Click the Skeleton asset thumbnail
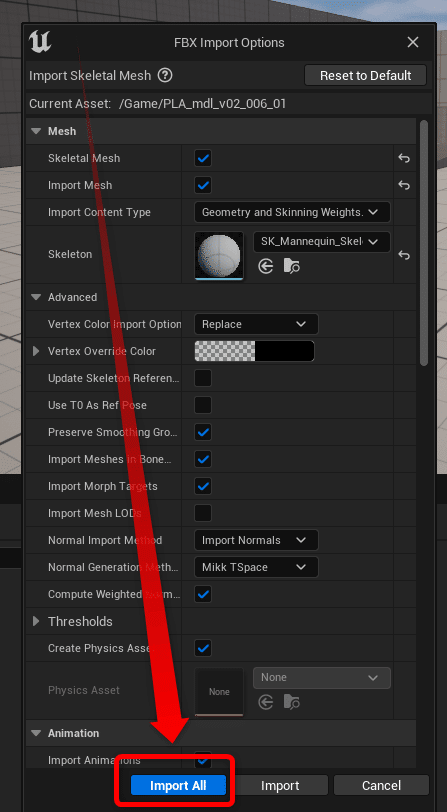Viewport: 447px width, 812px height. (219, 255)
